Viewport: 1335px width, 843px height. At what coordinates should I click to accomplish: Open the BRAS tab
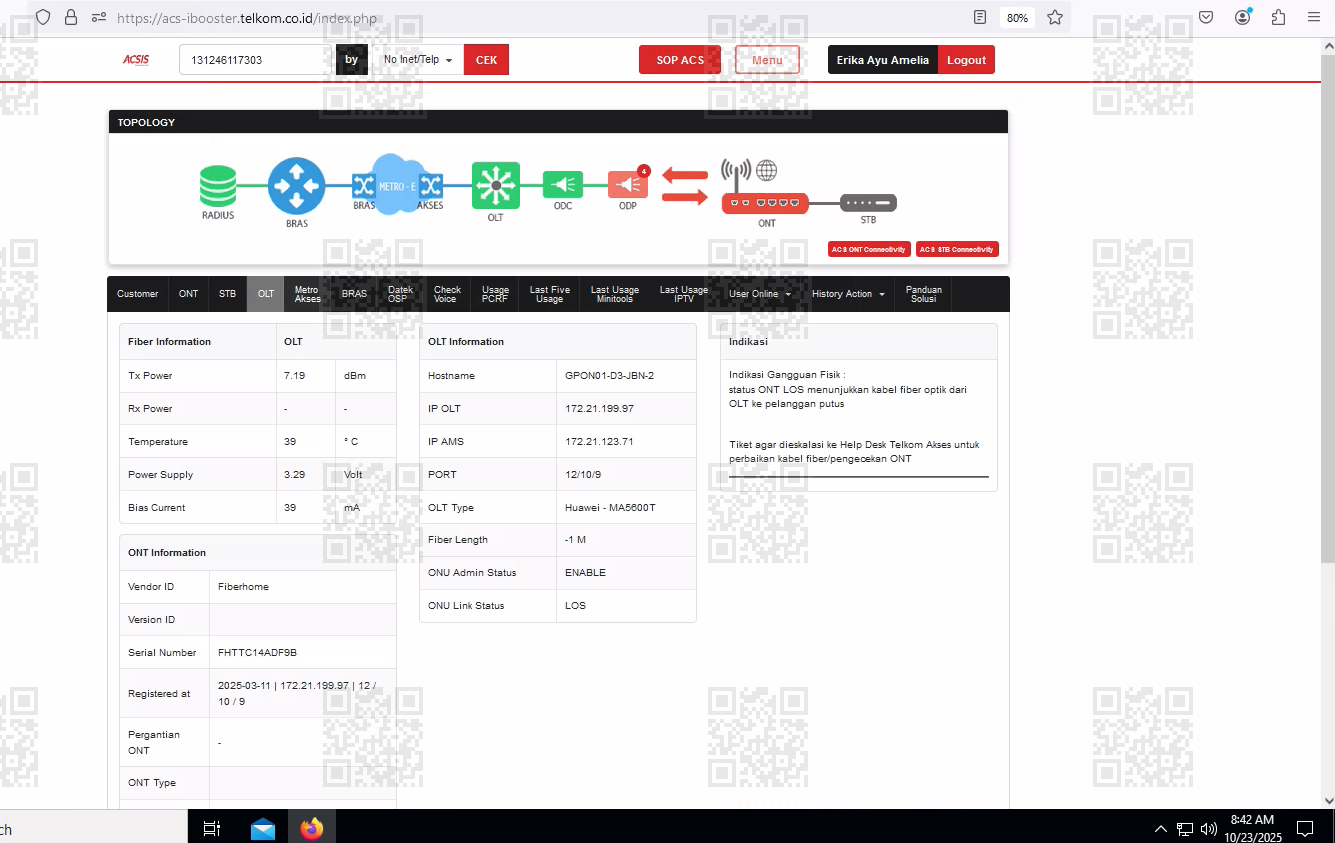point(354,294)
